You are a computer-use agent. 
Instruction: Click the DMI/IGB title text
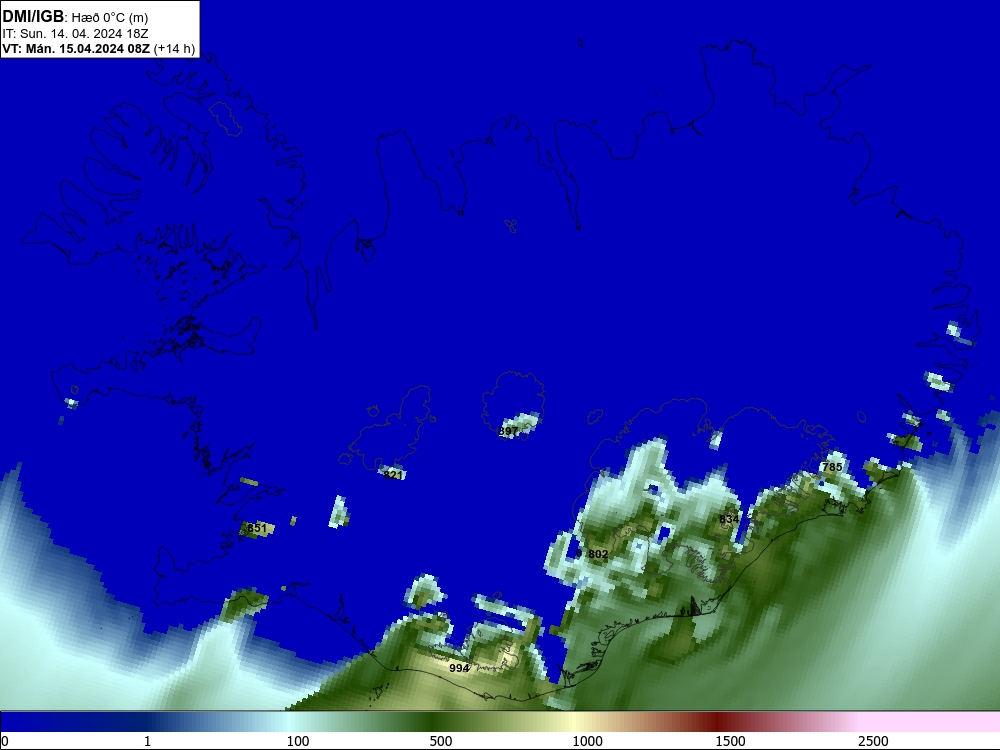pyautogui.click(x=33, y=17)
